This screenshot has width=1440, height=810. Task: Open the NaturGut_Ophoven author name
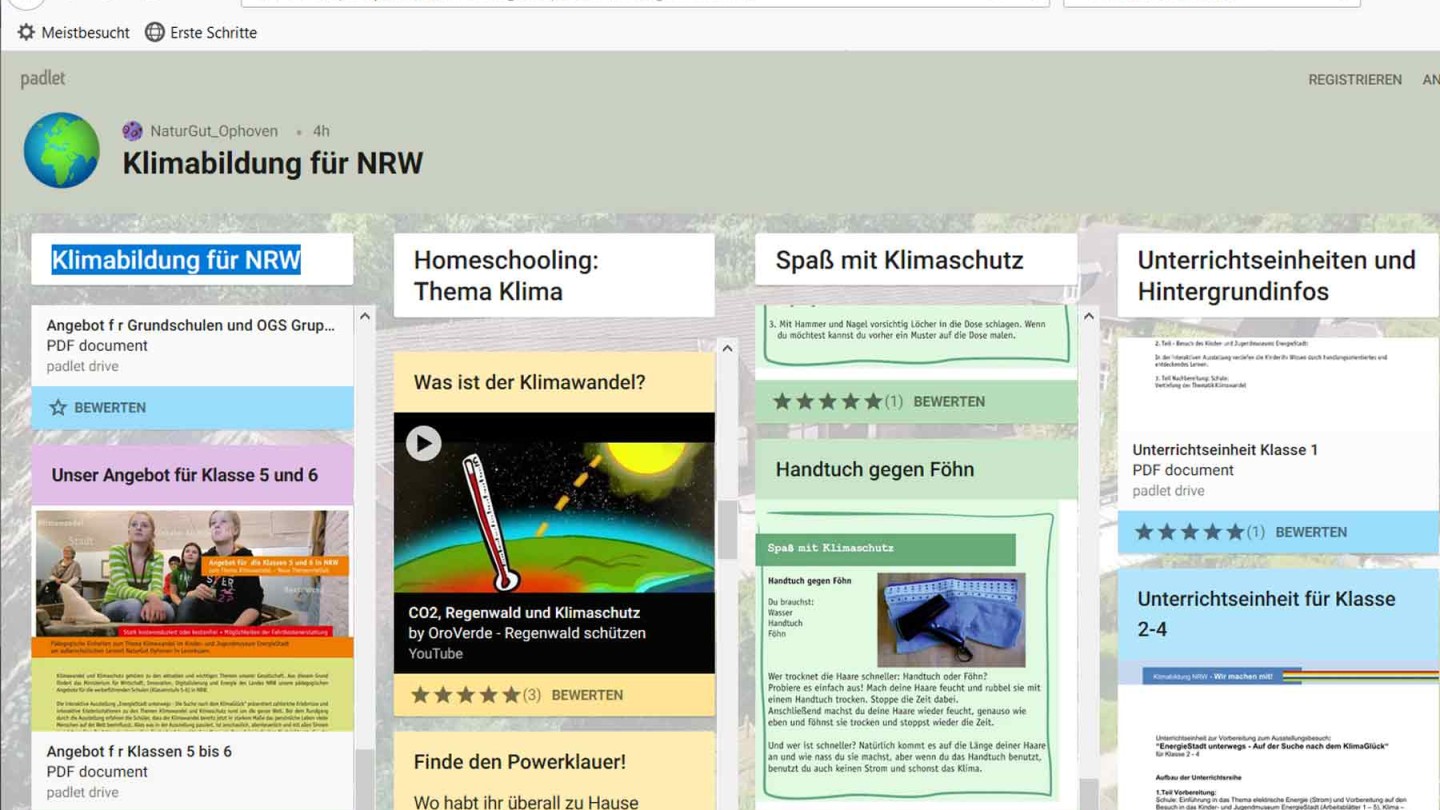pos(214,131)
